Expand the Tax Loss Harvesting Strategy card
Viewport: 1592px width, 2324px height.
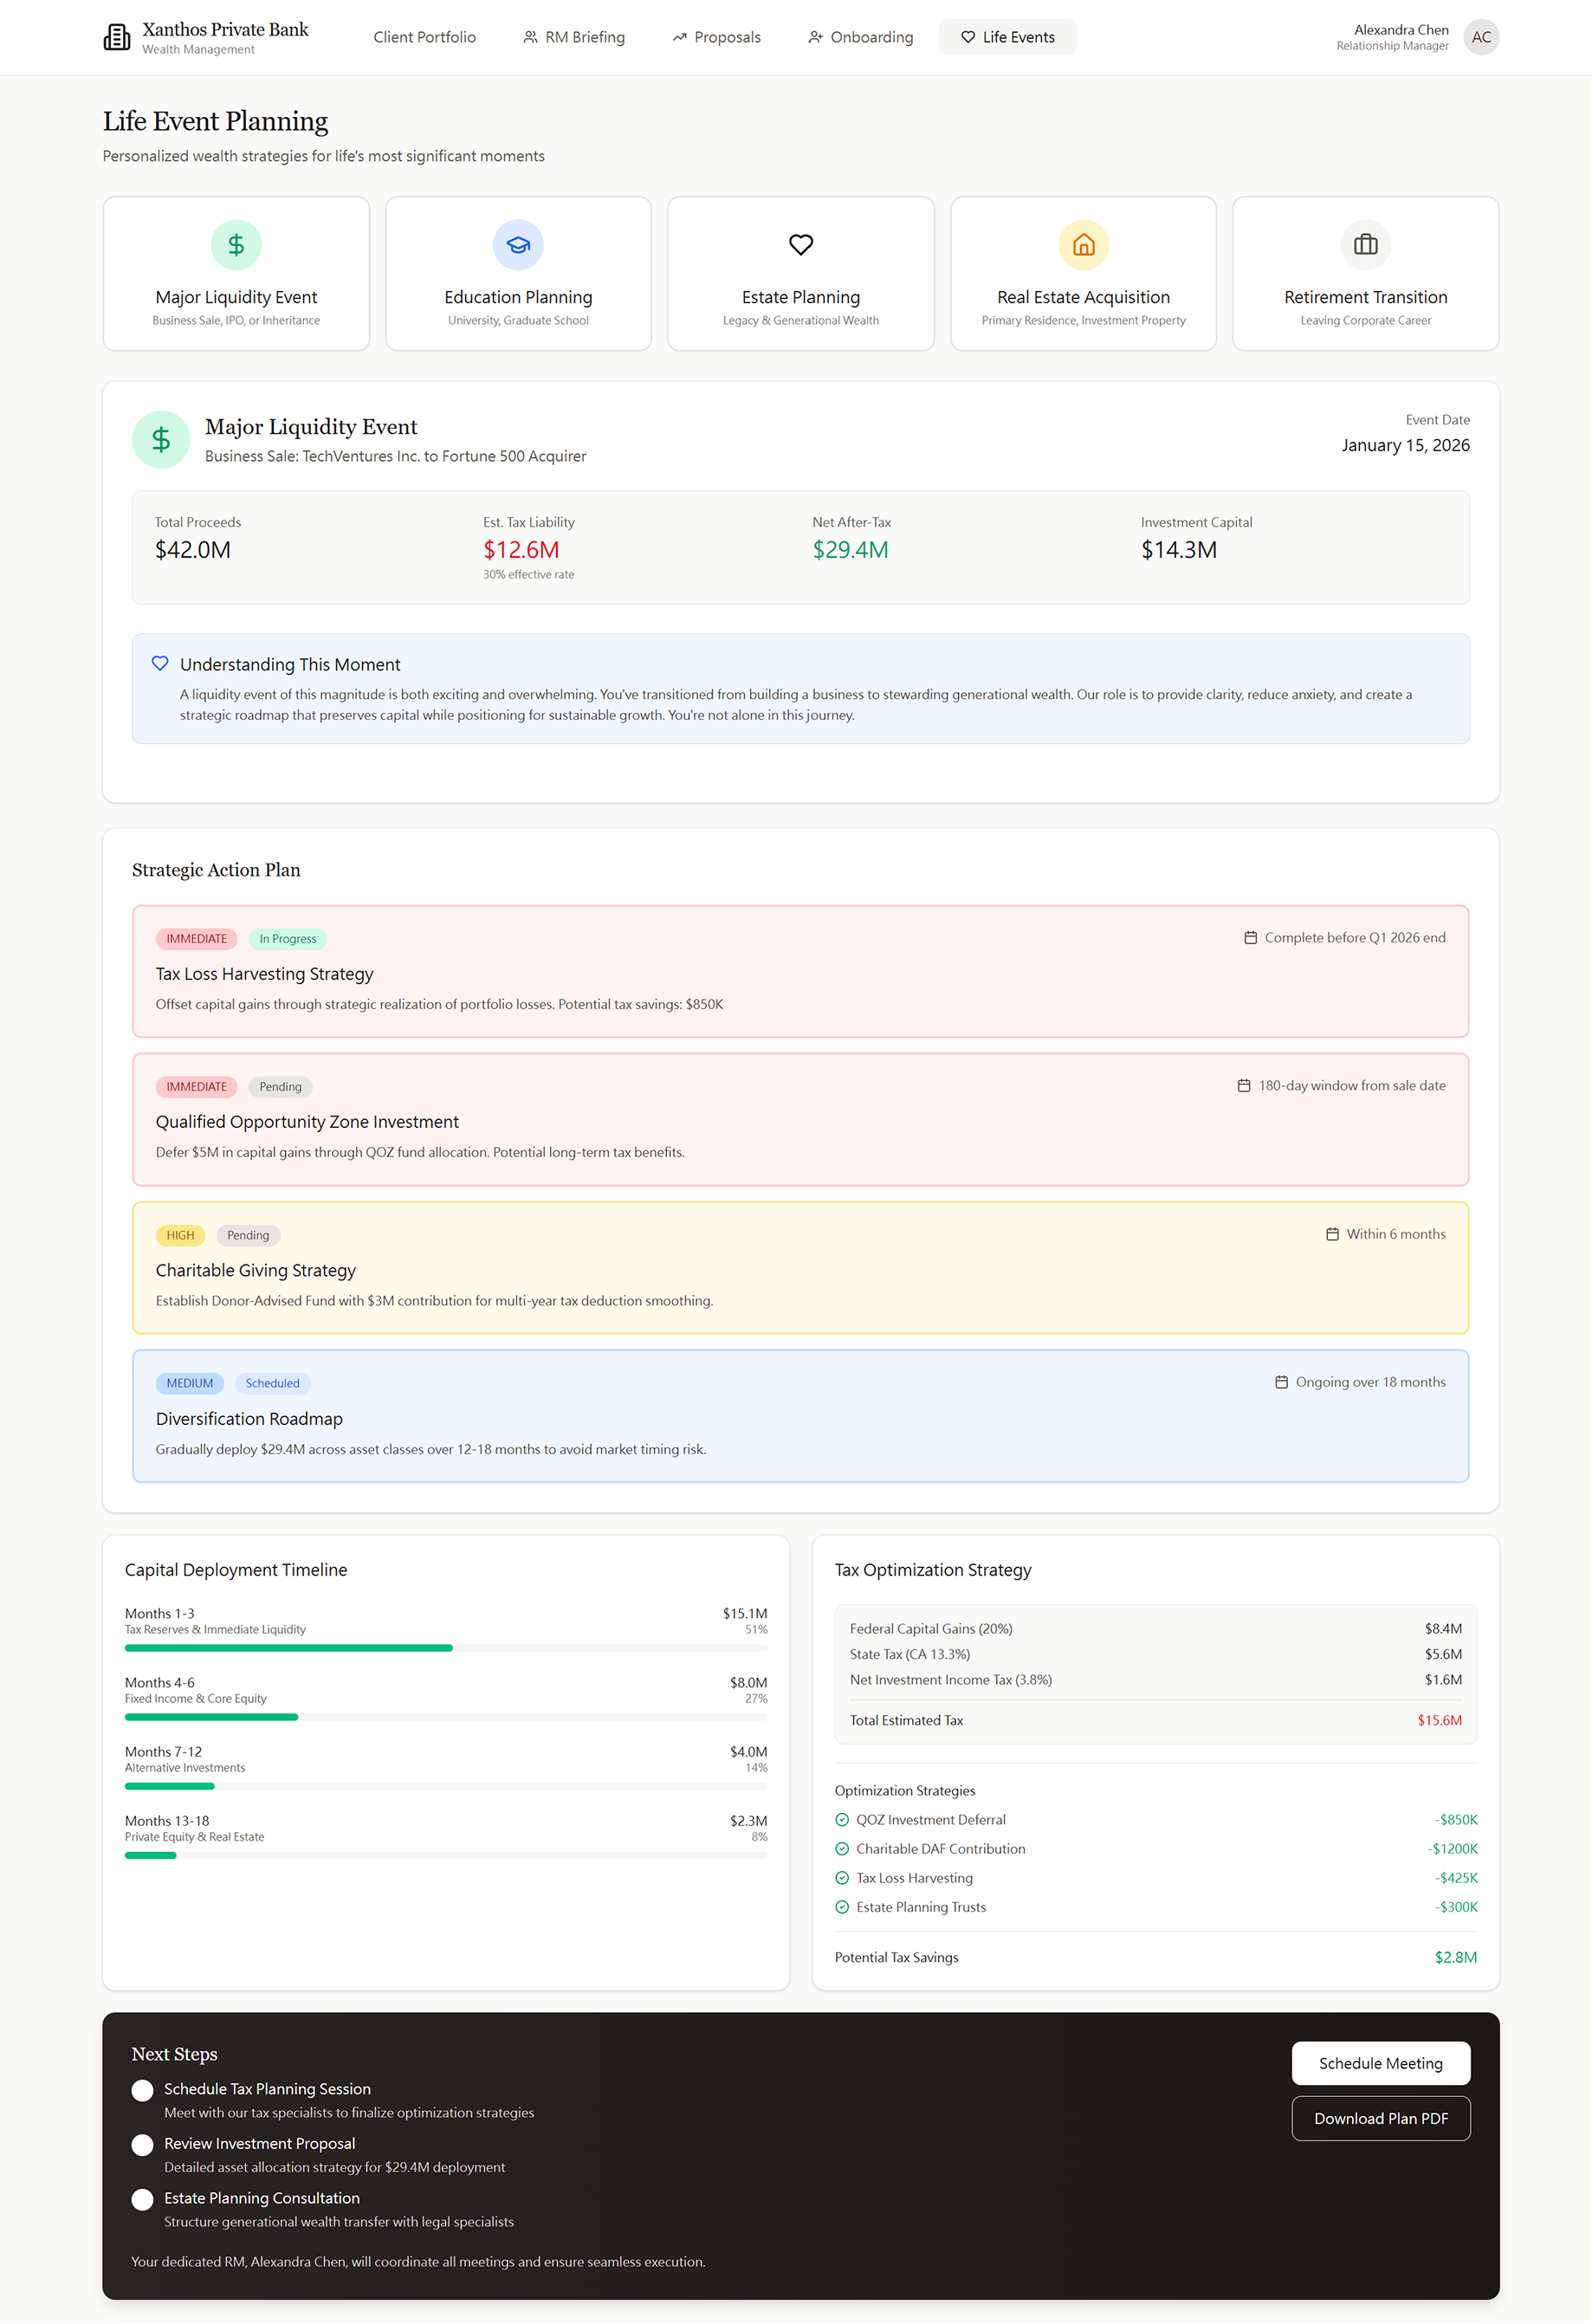click(800, 972)
